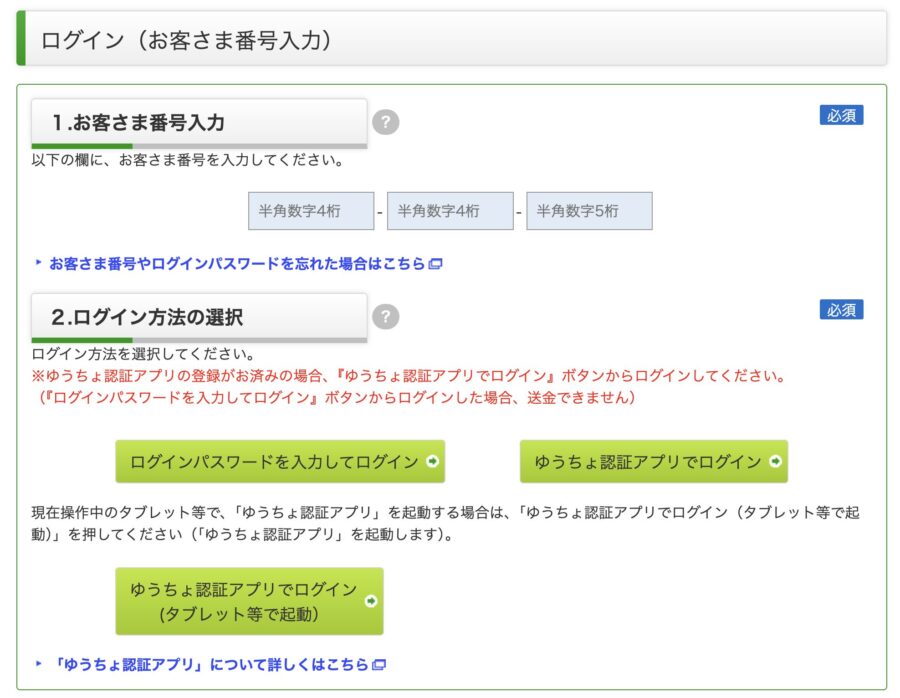Click the triangle bullet before the 認証アプリ details link

pyautogui.click(x=39, y=664)
